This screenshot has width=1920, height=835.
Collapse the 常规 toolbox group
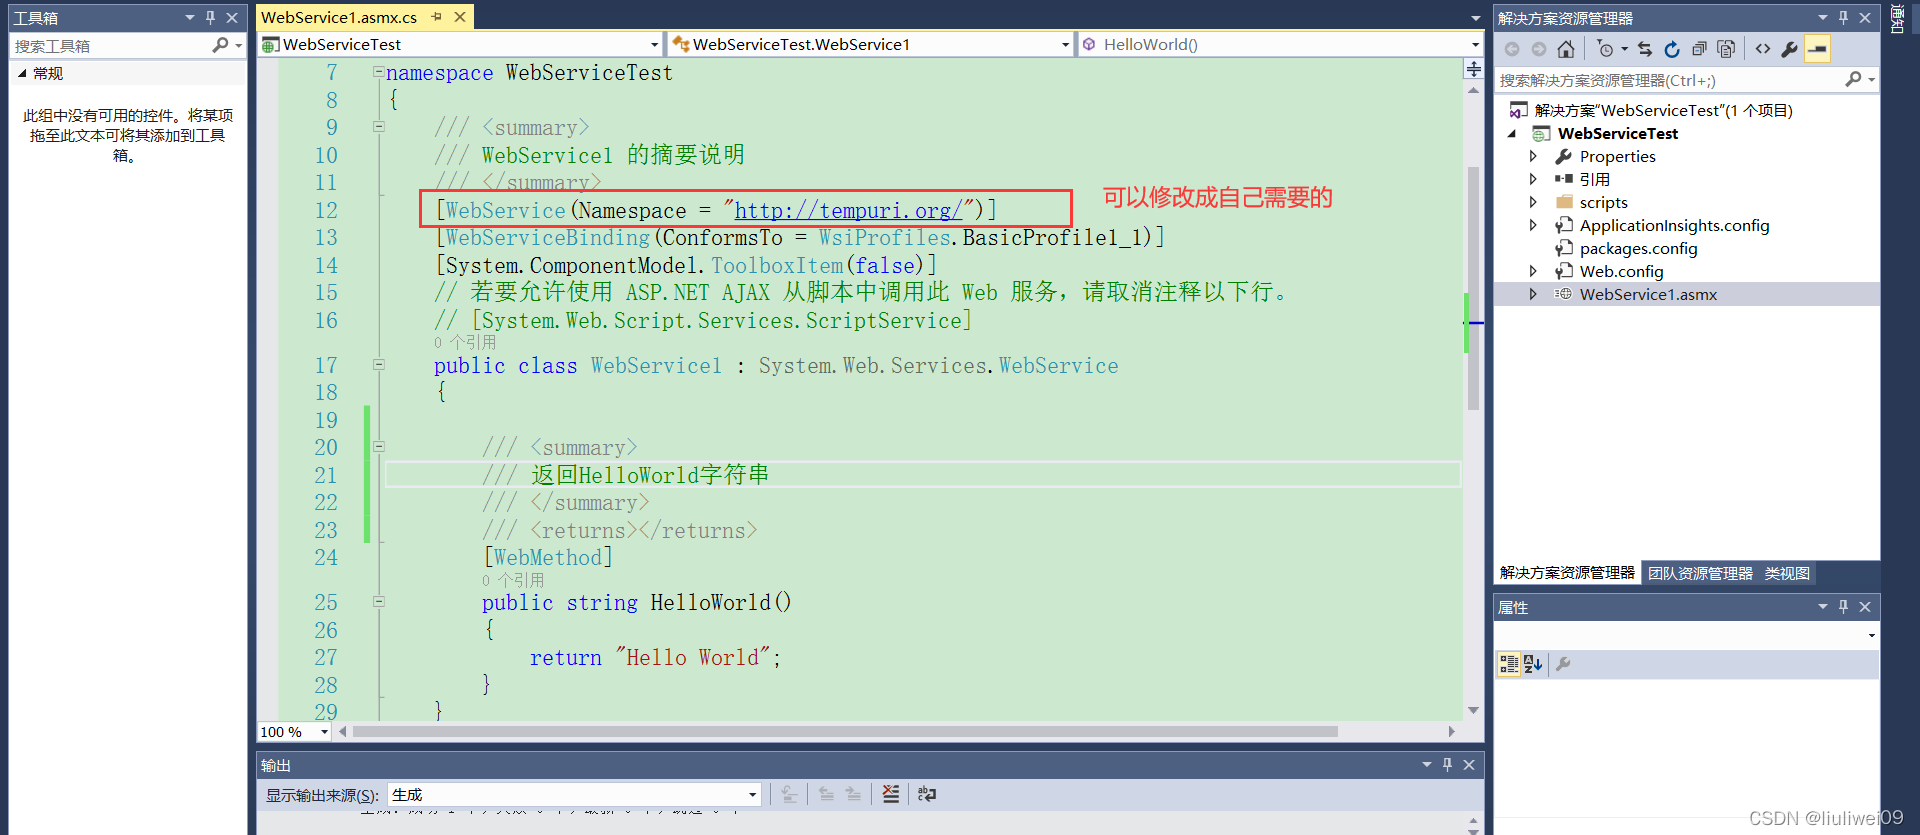pyautogui.click(x=22, y=73)
